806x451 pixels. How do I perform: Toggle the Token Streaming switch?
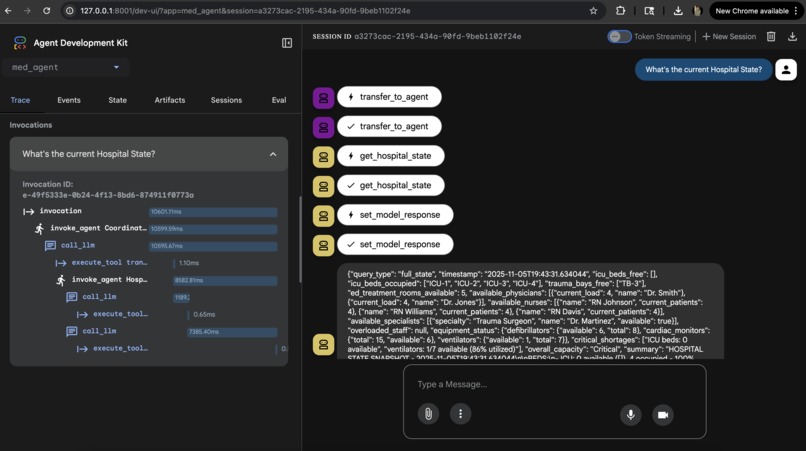pyautogui.click(x=619, y=37)
